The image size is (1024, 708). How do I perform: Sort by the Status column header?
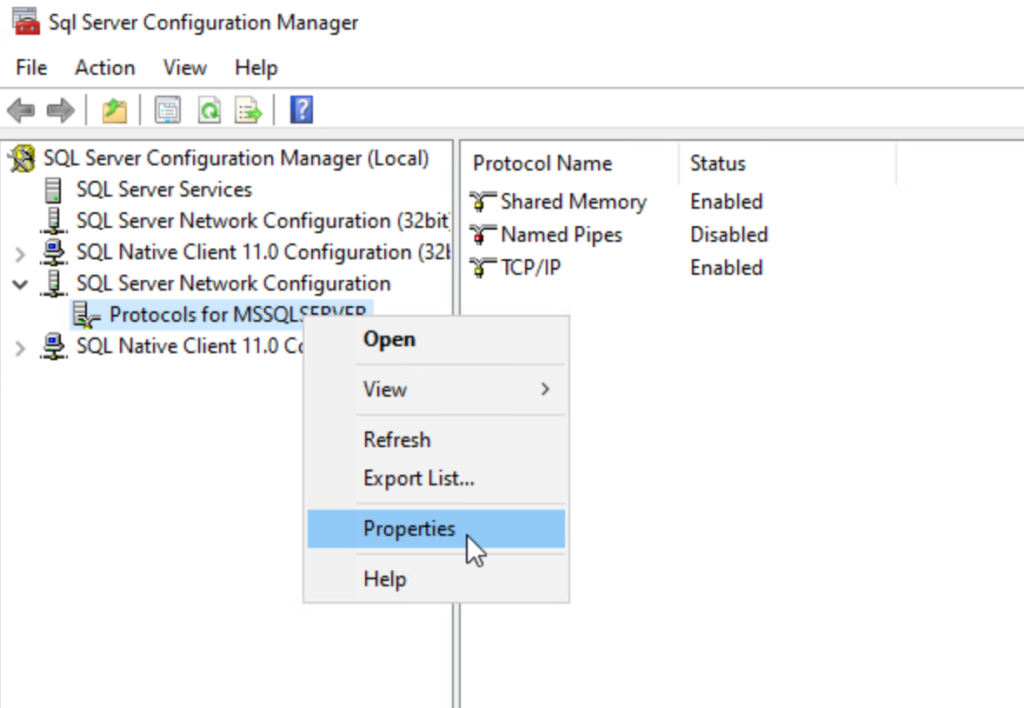718,164
